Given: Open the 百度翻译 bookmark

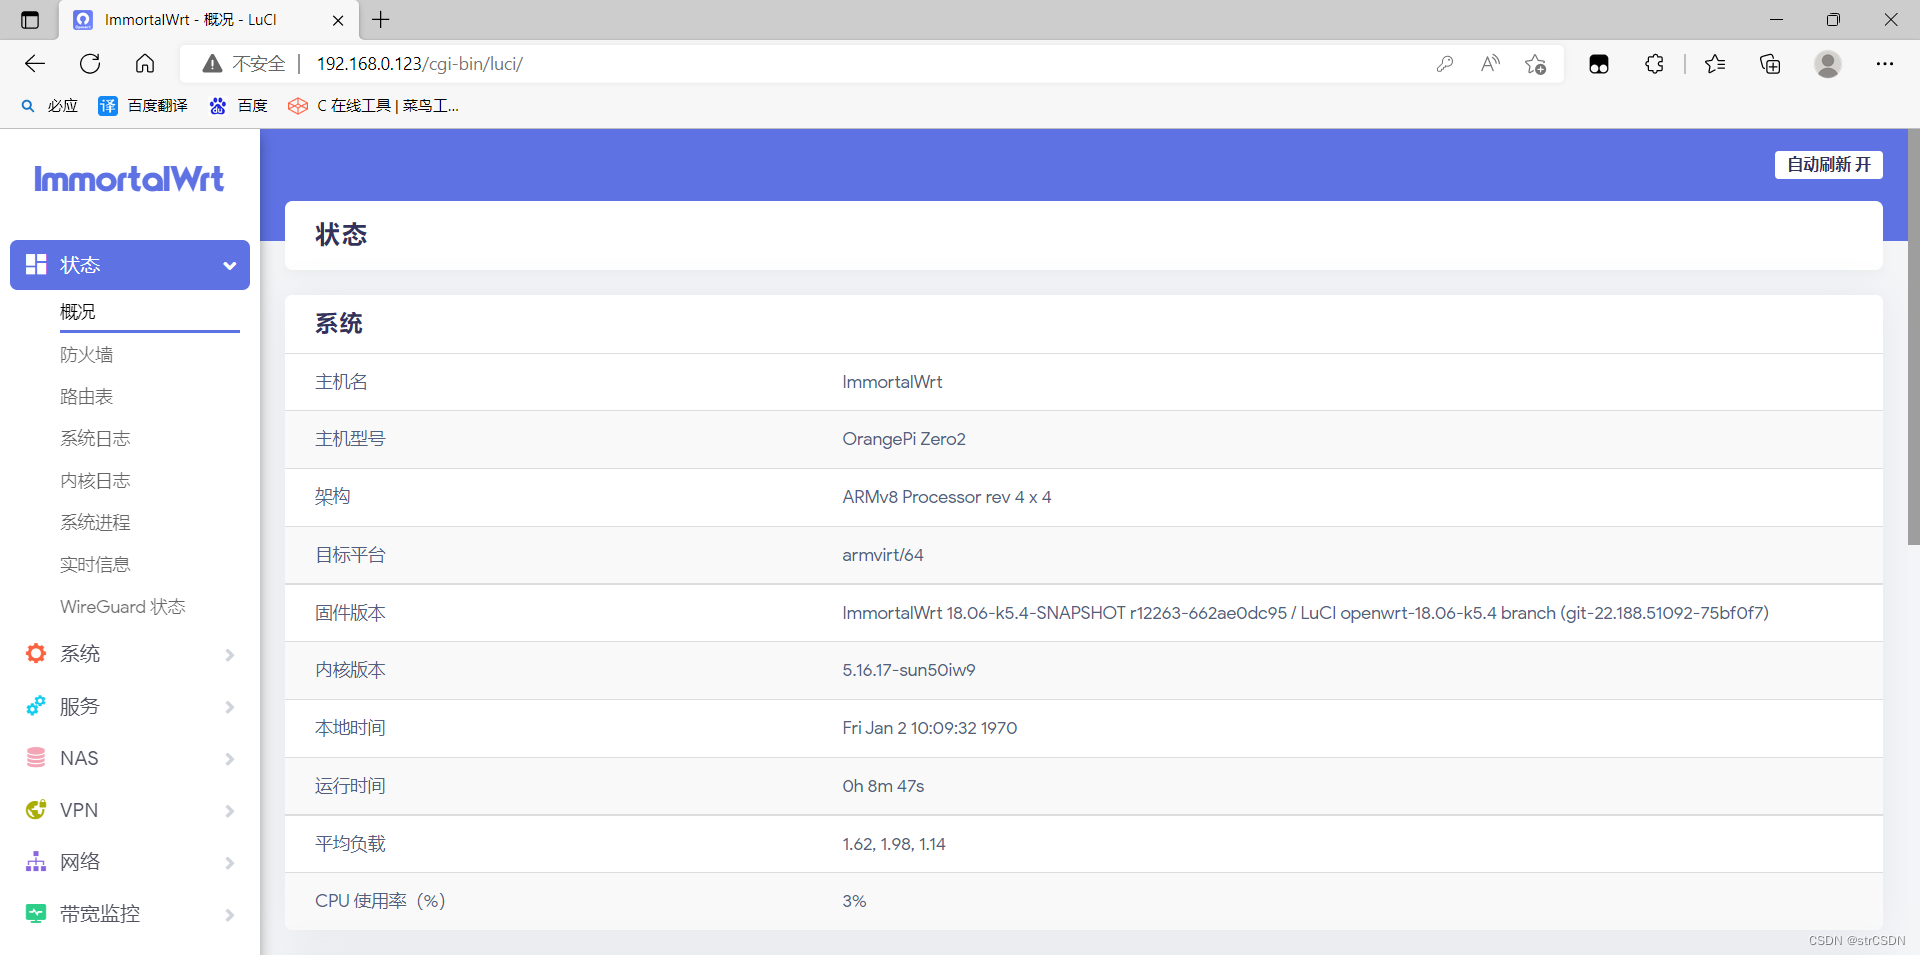Looking at the screenshot, I should tap(143, 106).
